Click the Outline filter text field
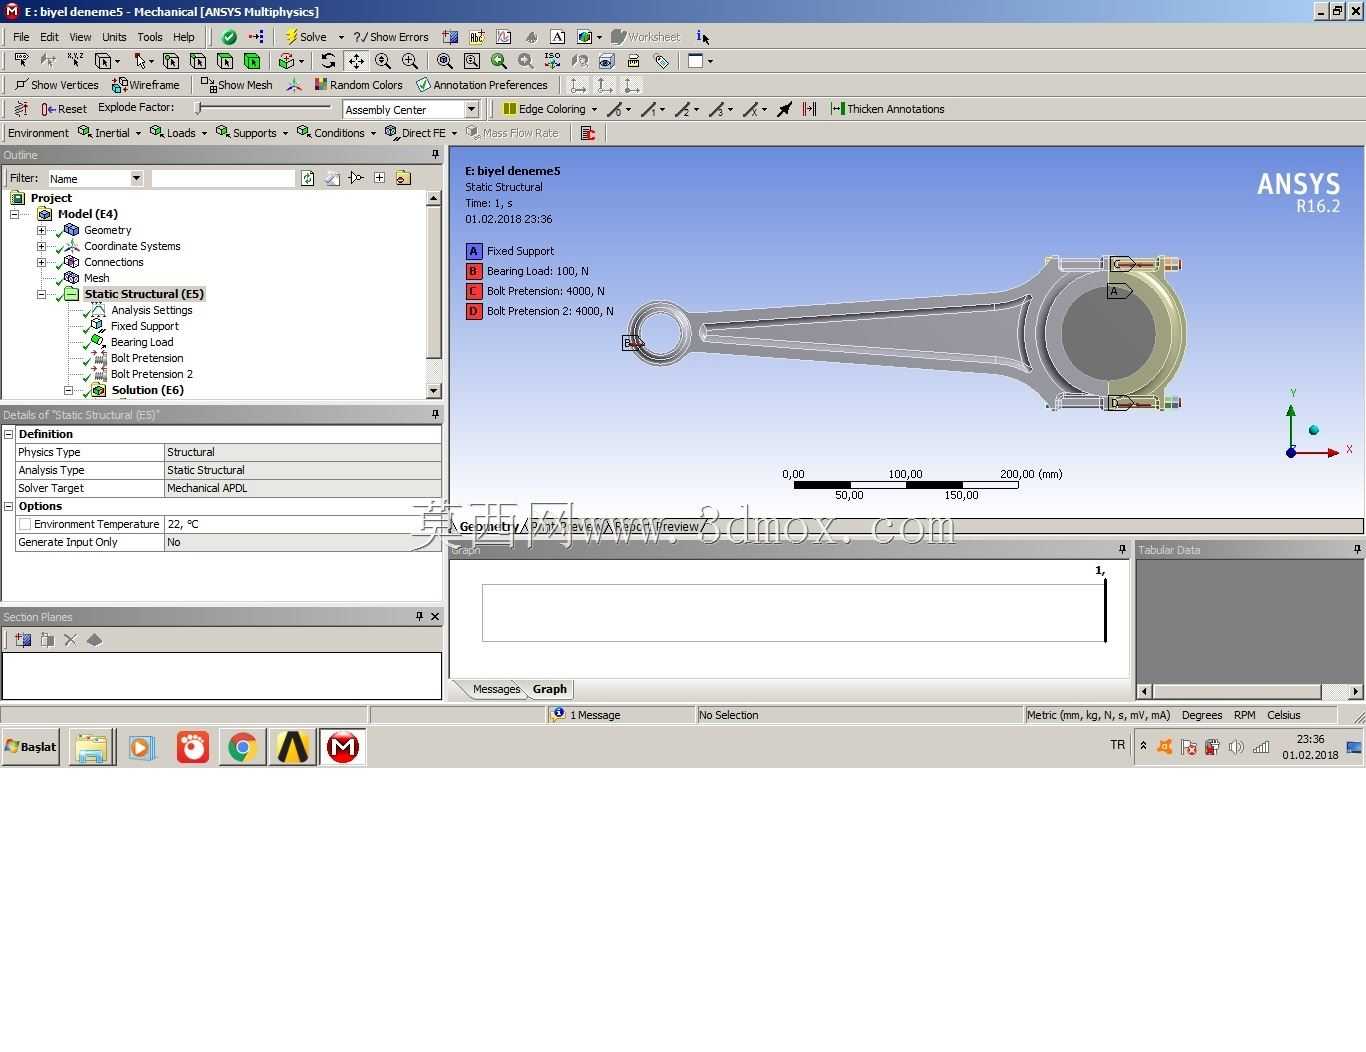The image size is (1366, 1052). pos(223,178)
